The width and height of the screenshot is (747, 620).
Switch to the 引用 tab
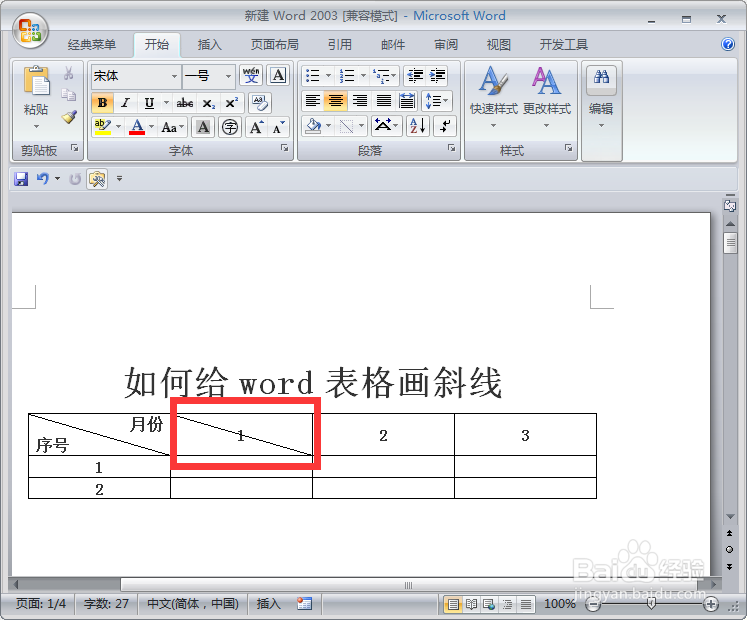[340, 45]
